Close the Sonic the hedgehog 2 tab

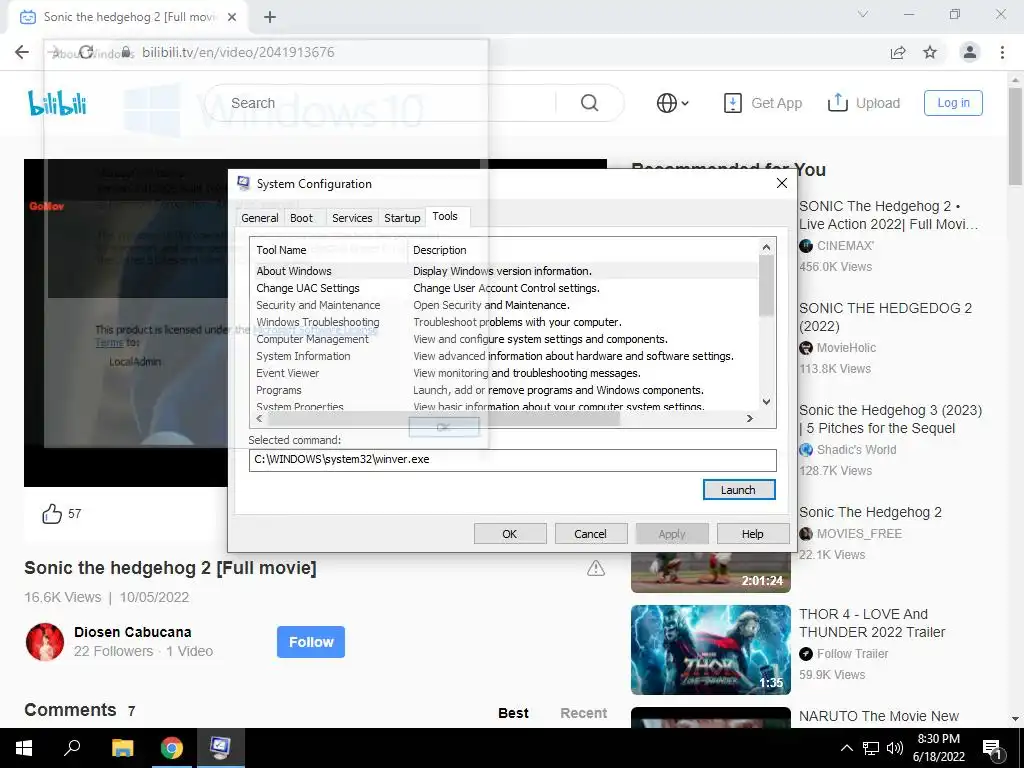(x=232, y=17)
